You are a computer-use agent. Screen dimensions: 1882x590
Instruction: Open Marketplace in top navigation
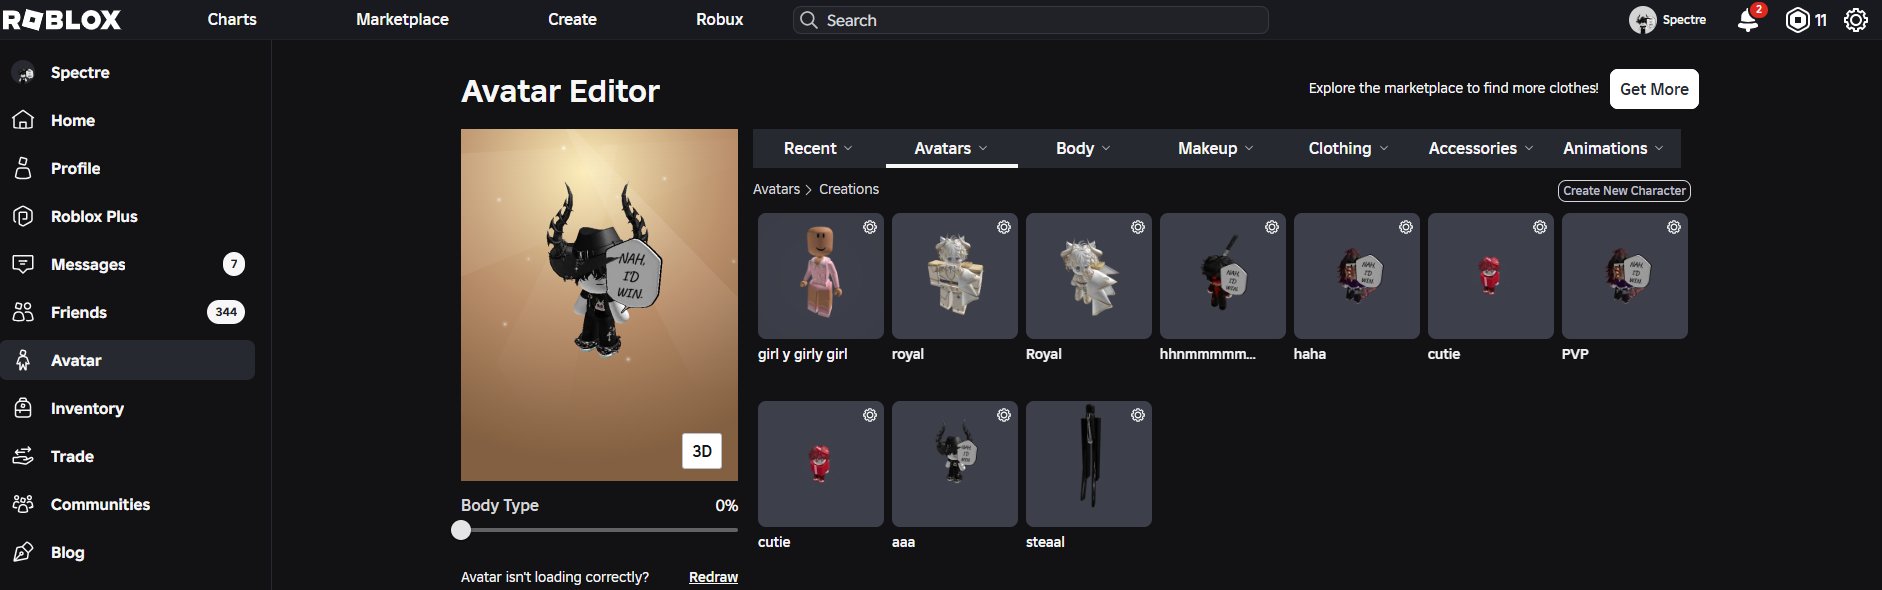click(x=402, y=19)
